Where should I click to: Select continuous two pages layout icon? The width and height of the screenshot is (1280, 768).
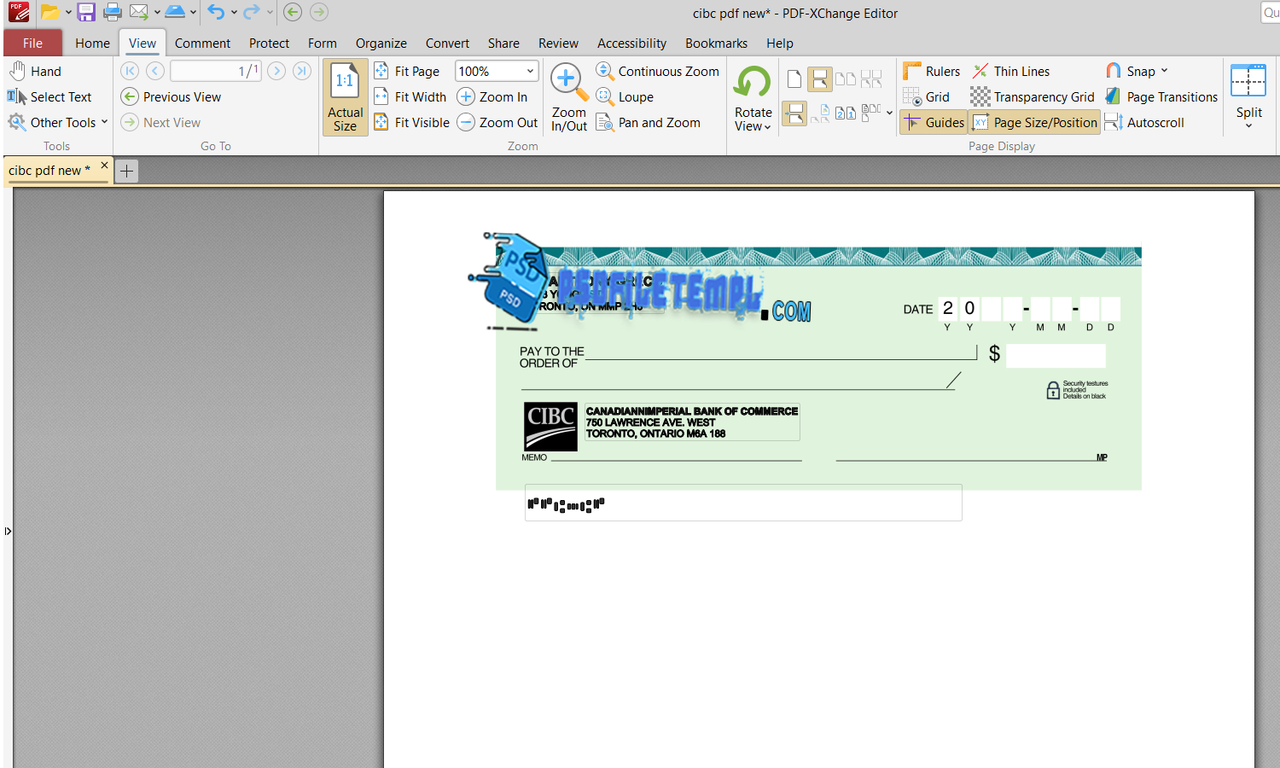point(871,80)
